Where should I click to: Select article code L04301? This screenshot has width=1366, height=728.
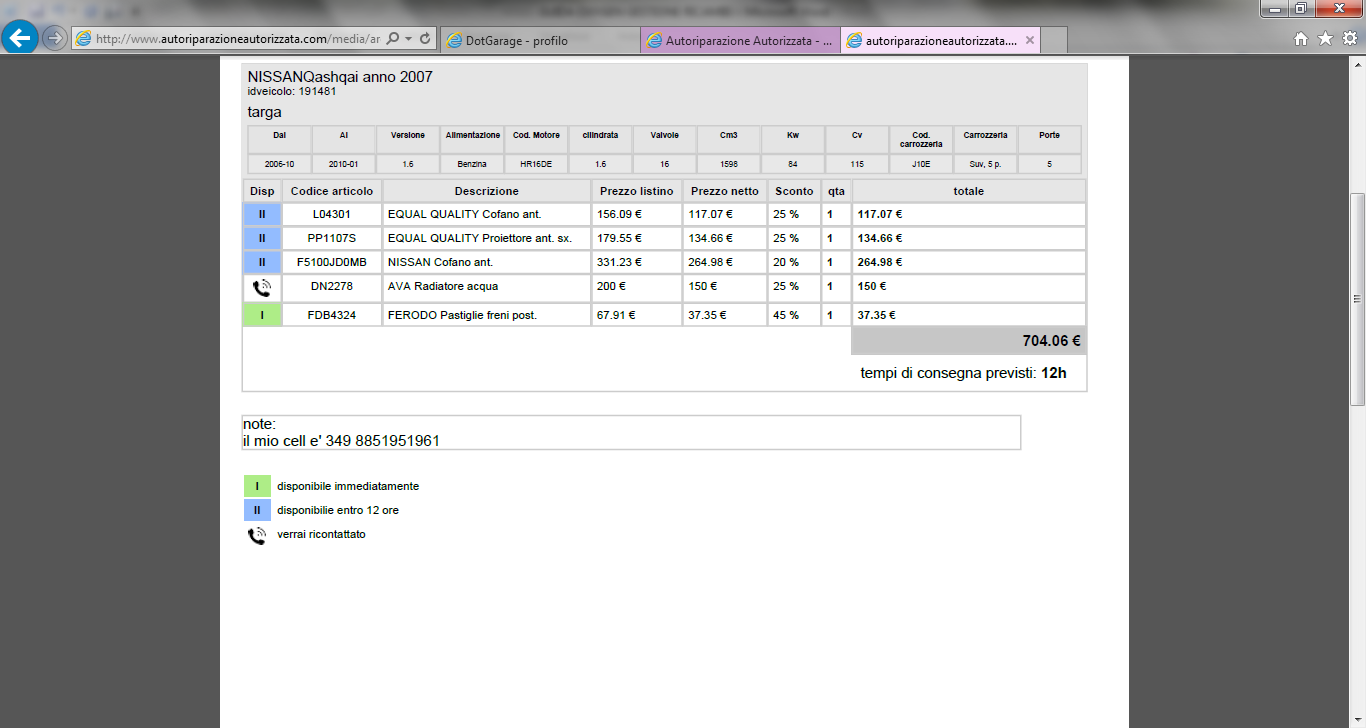click(x=332, y=214)
